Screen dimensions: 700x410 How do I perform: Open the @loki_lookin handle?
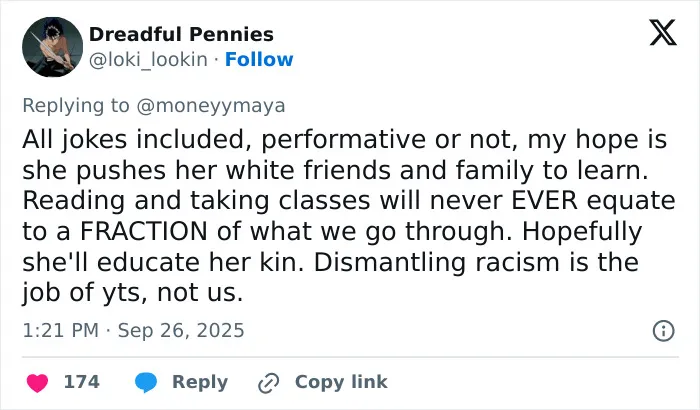(148, 59)
